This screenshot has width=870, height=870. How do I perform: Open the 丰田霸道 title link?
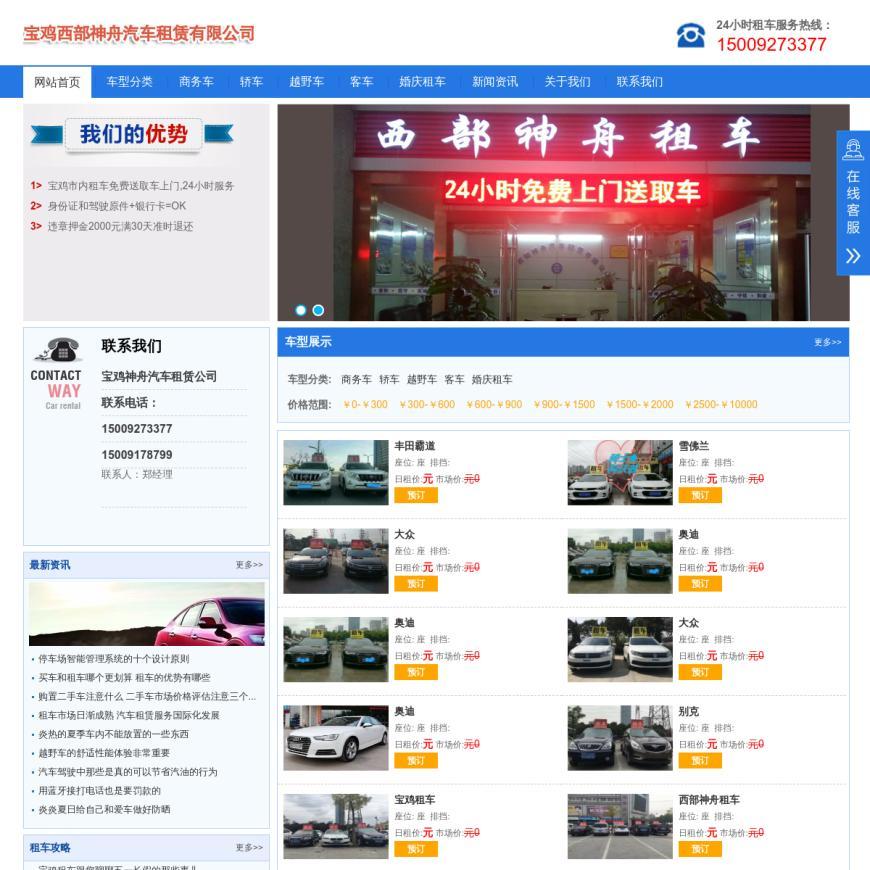(414, 446)
